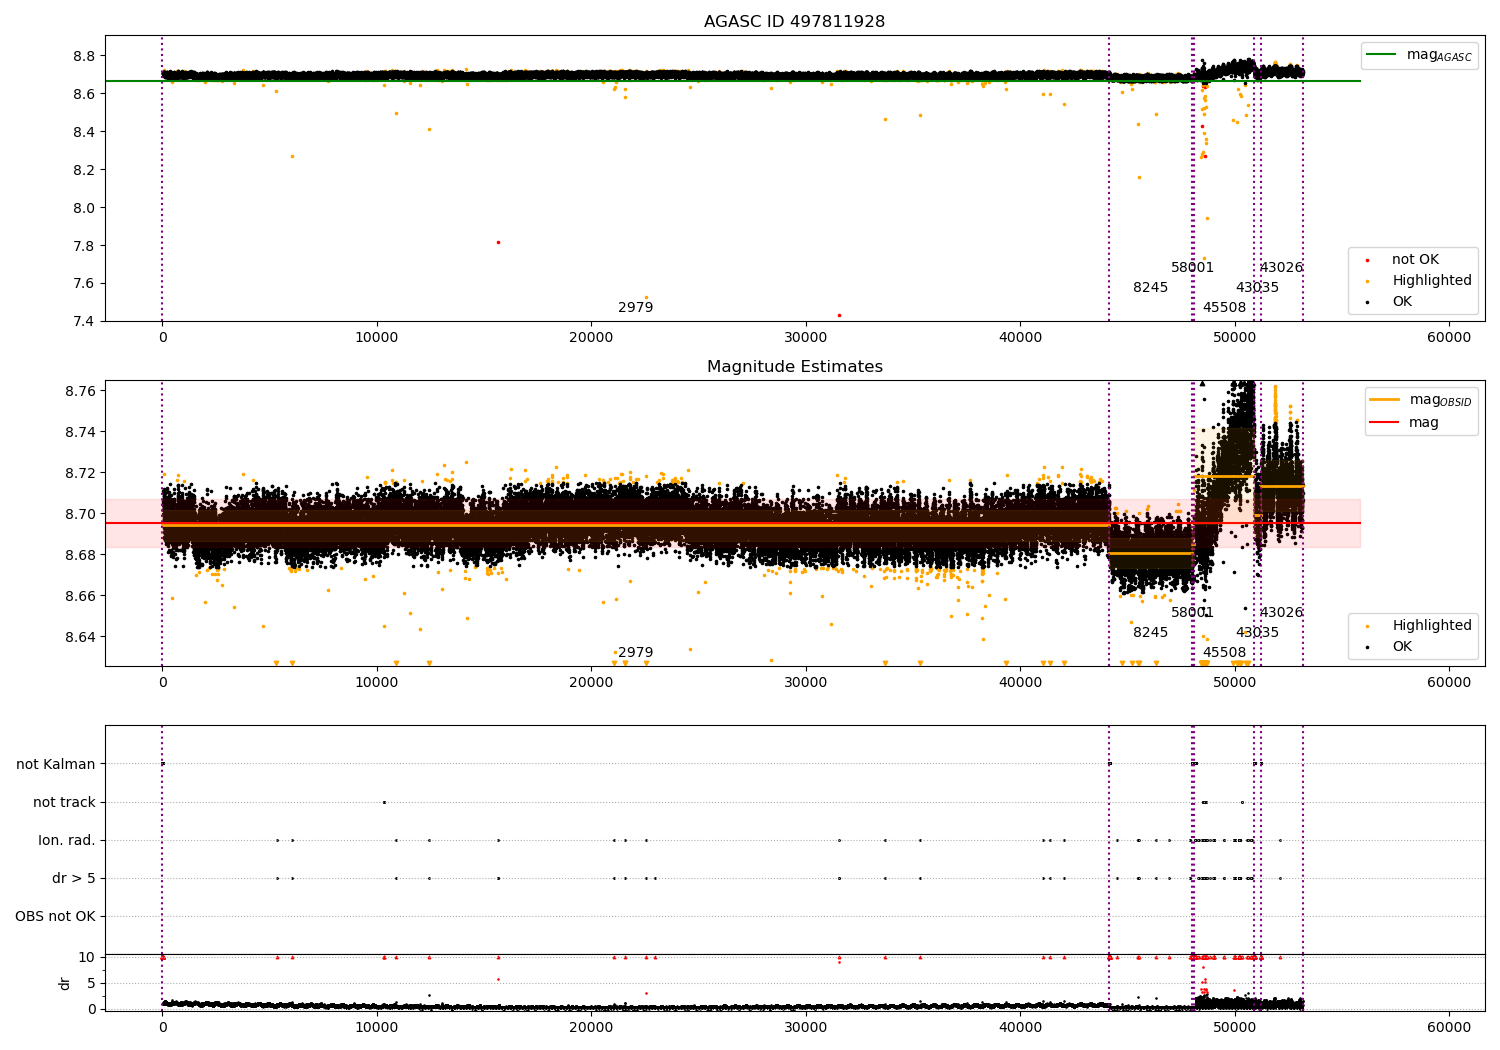Click the 10000 x-axis tick under top plot
The image size is (1500, 1050).
377,338
